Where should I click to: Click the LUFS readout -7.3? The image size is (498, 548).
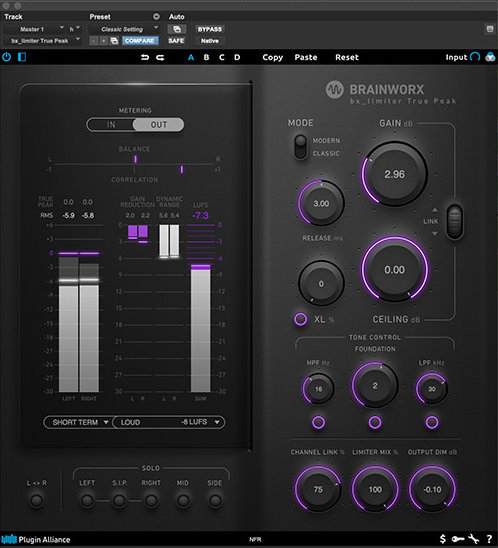click(200, 216)
